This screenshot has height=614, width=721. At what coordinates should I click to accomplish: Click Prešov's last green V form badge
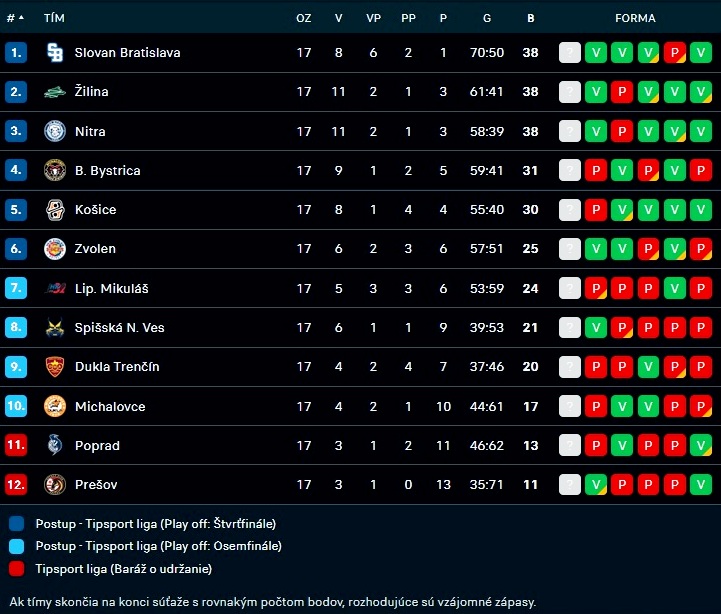click(x=700, y=485)
